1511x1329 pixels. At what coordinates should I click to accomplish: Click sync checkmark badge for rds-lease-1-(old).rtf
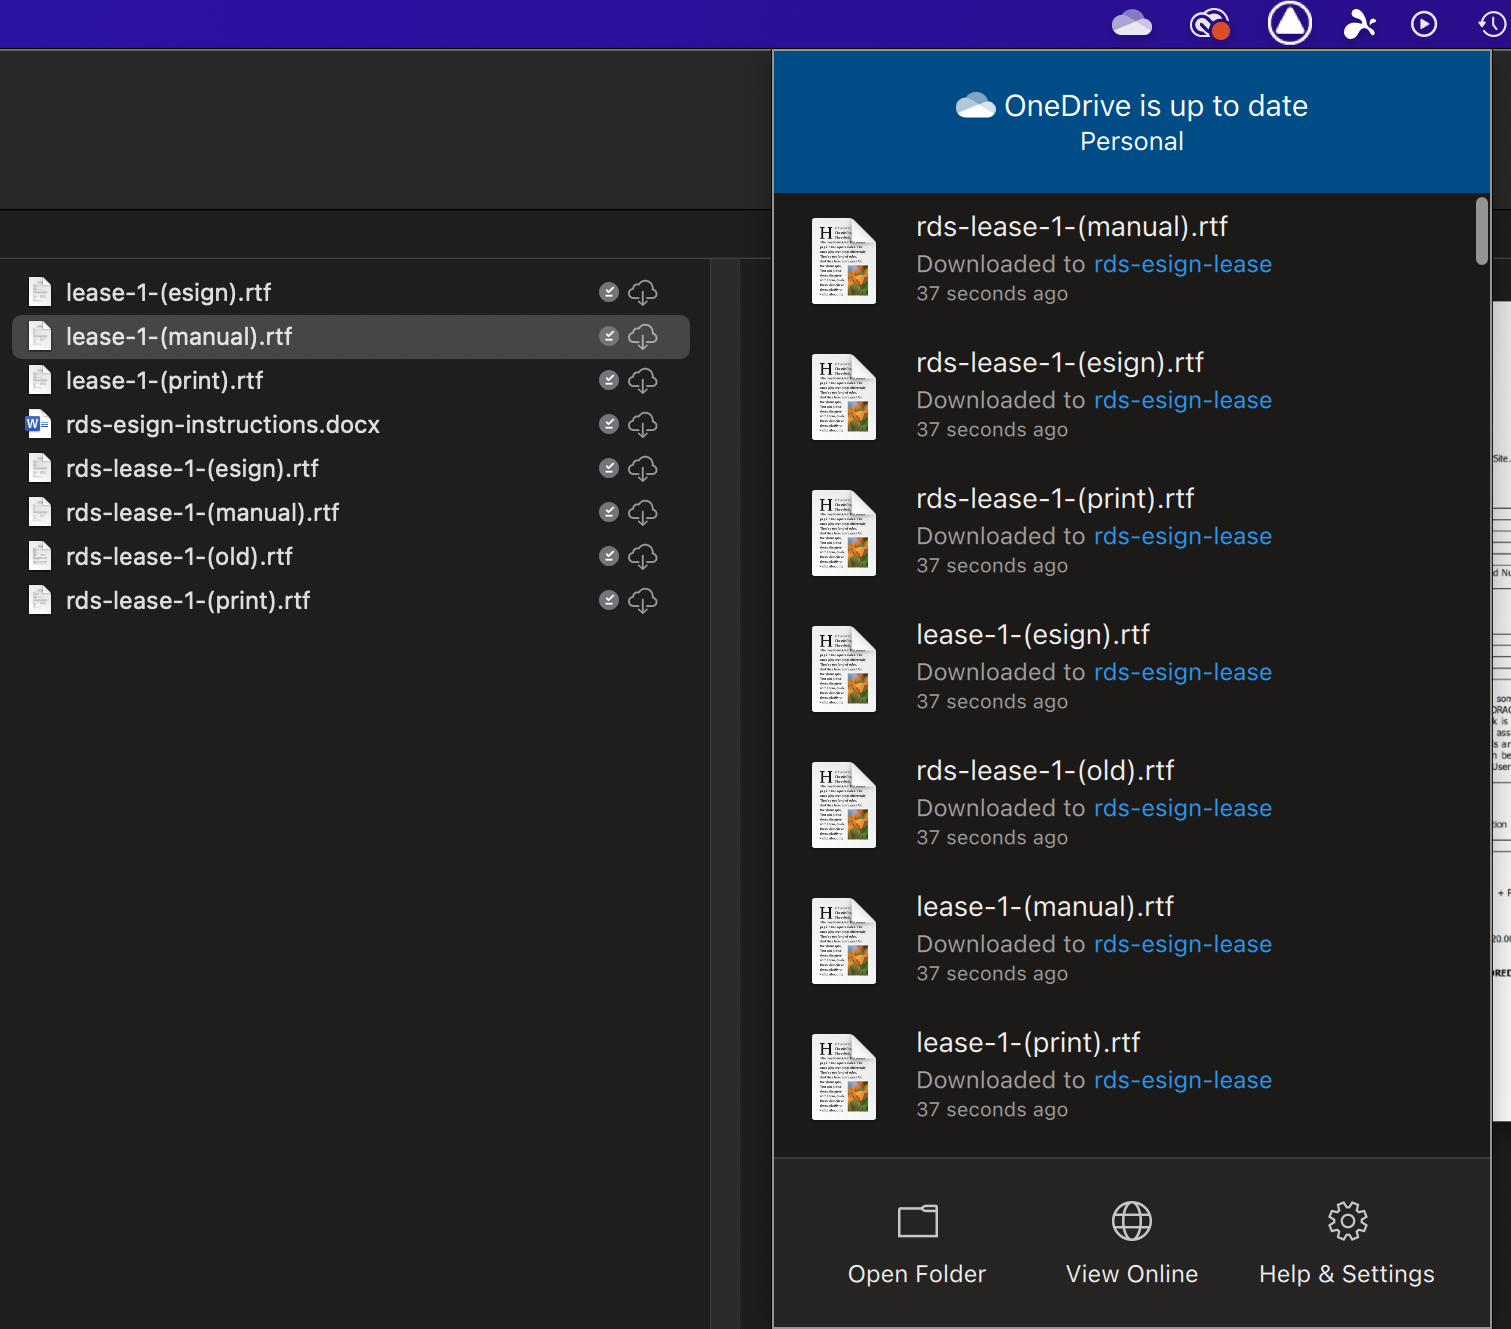[x=608, y=556]
